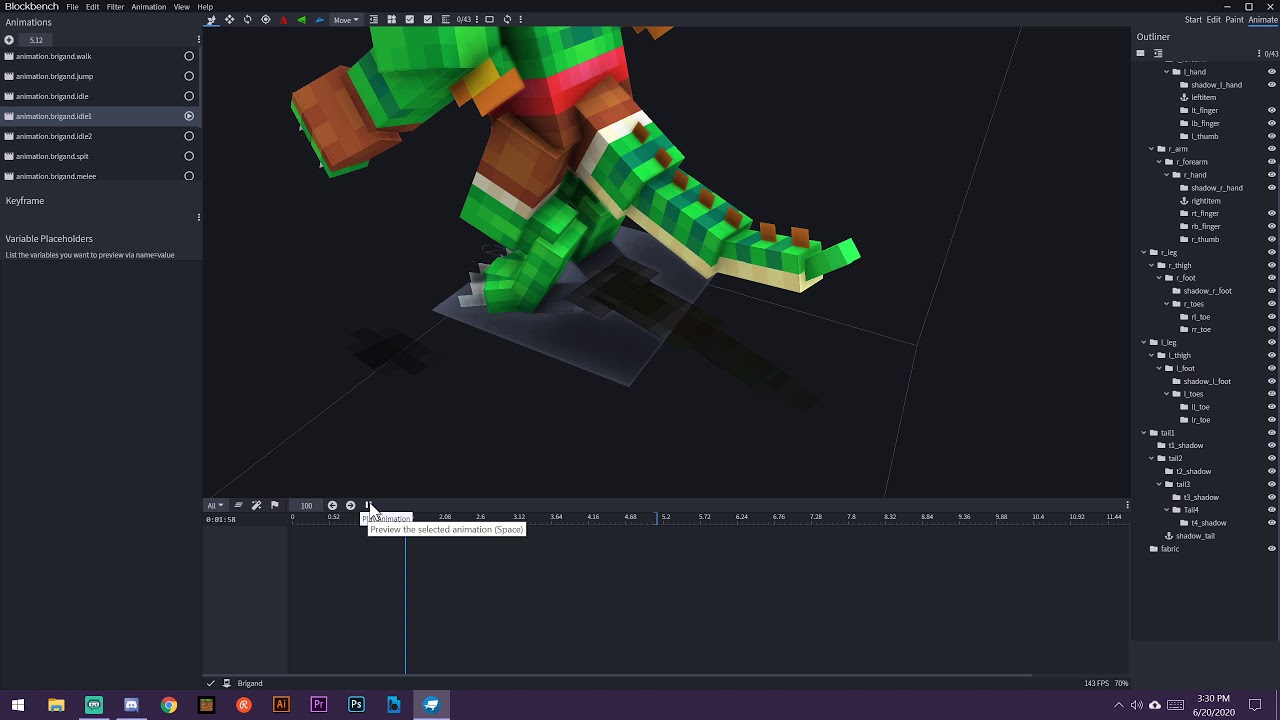Click the anchor icon for leftitem
Image resolution: width=1280 pixels, height=720 pixels.
click(1184, 98)
